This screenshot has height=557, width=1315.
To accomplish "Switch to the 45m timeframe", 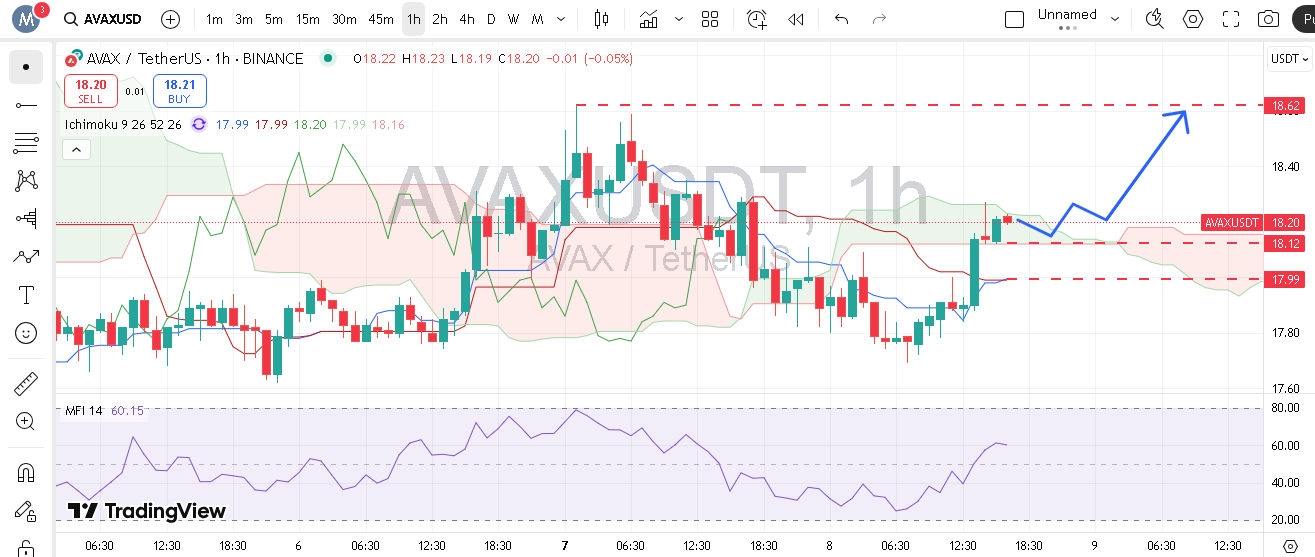I will tap(380, 19).
